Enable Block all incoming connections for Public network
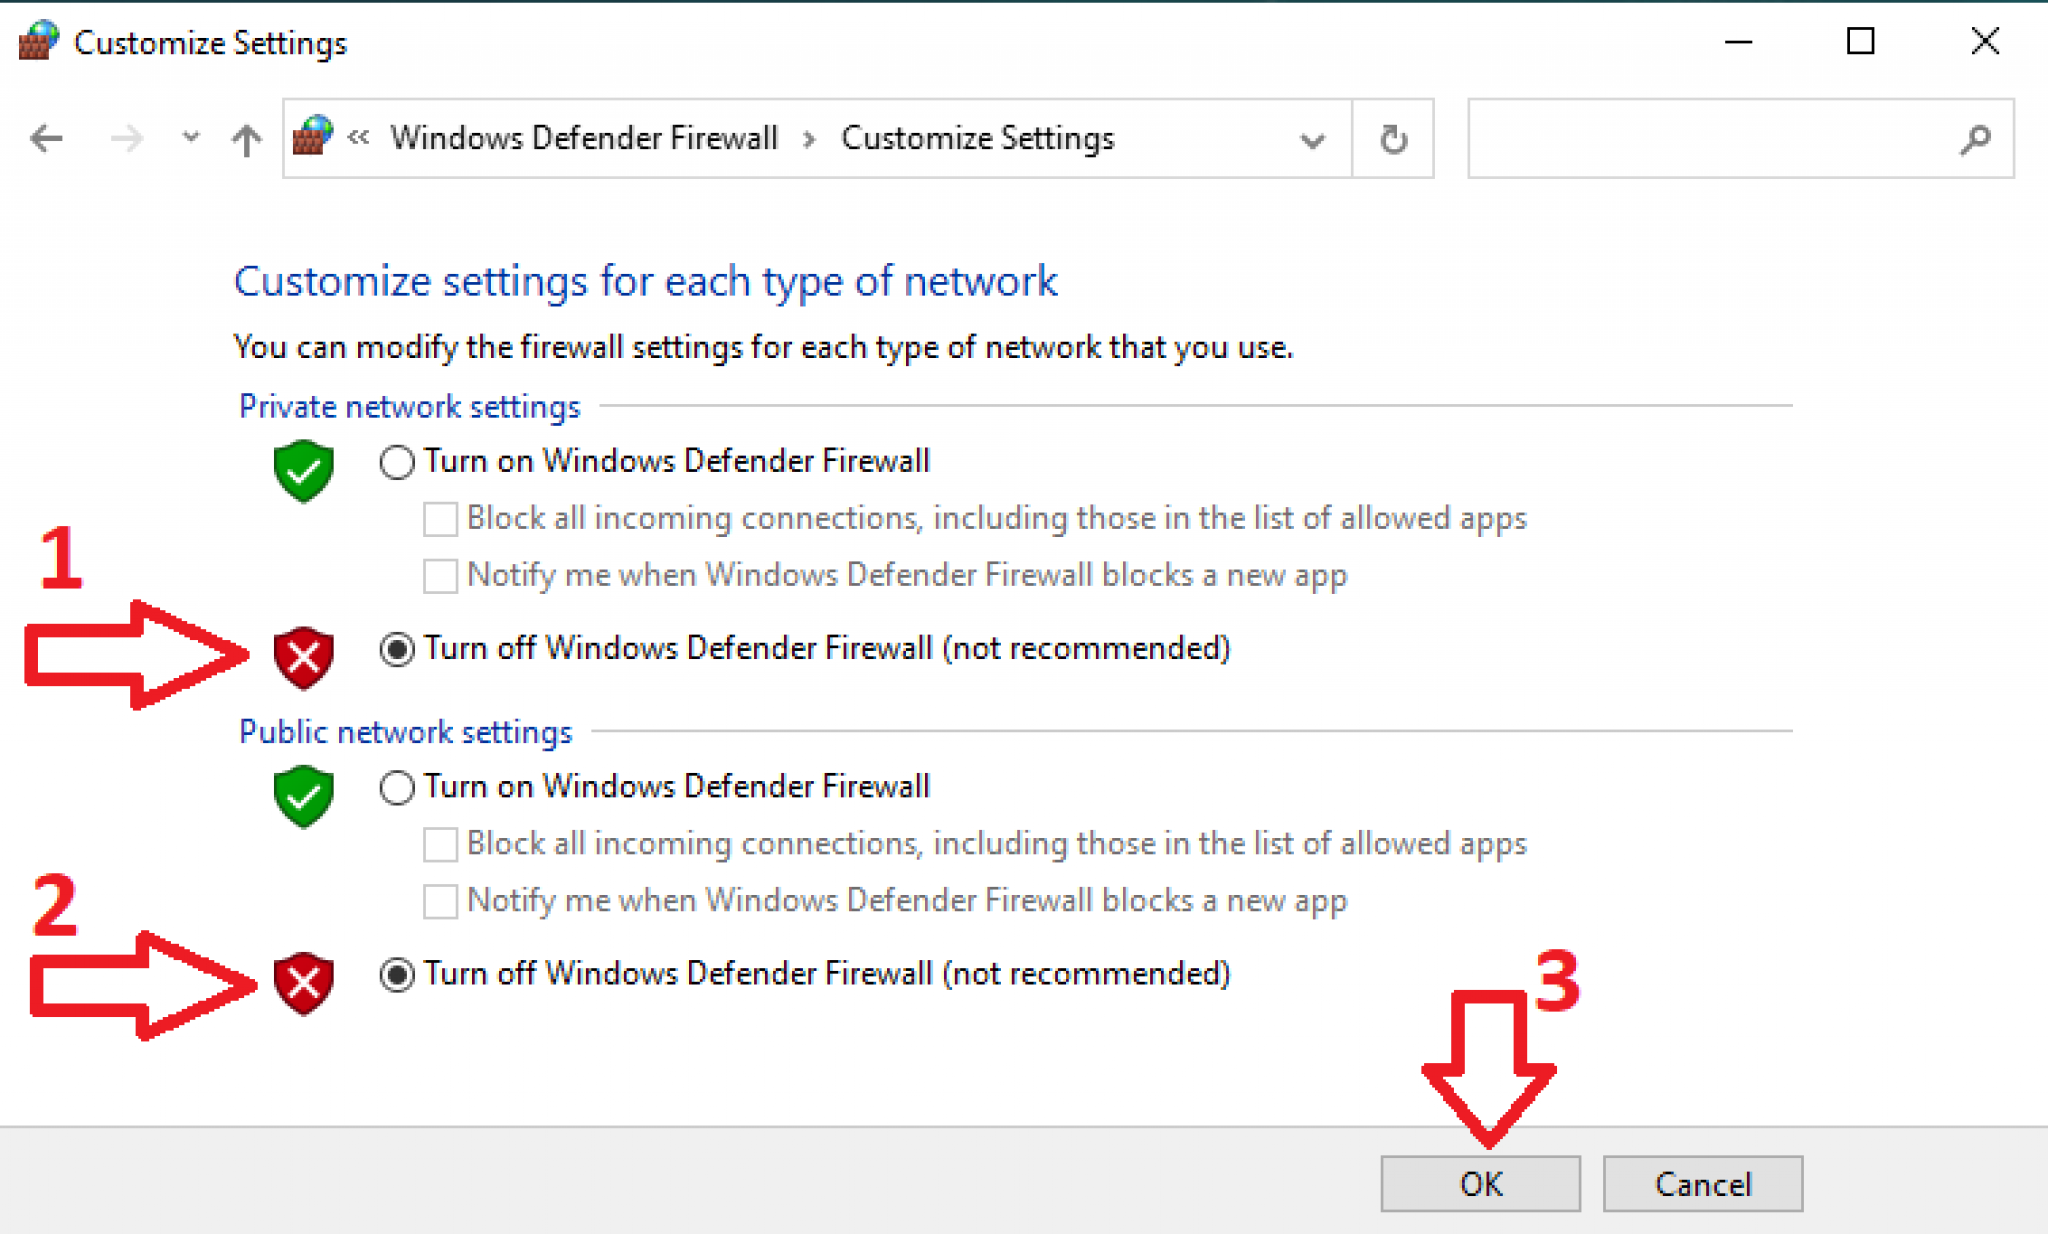This screenshot has width=2048, height=1234. (x=440, y=843)
